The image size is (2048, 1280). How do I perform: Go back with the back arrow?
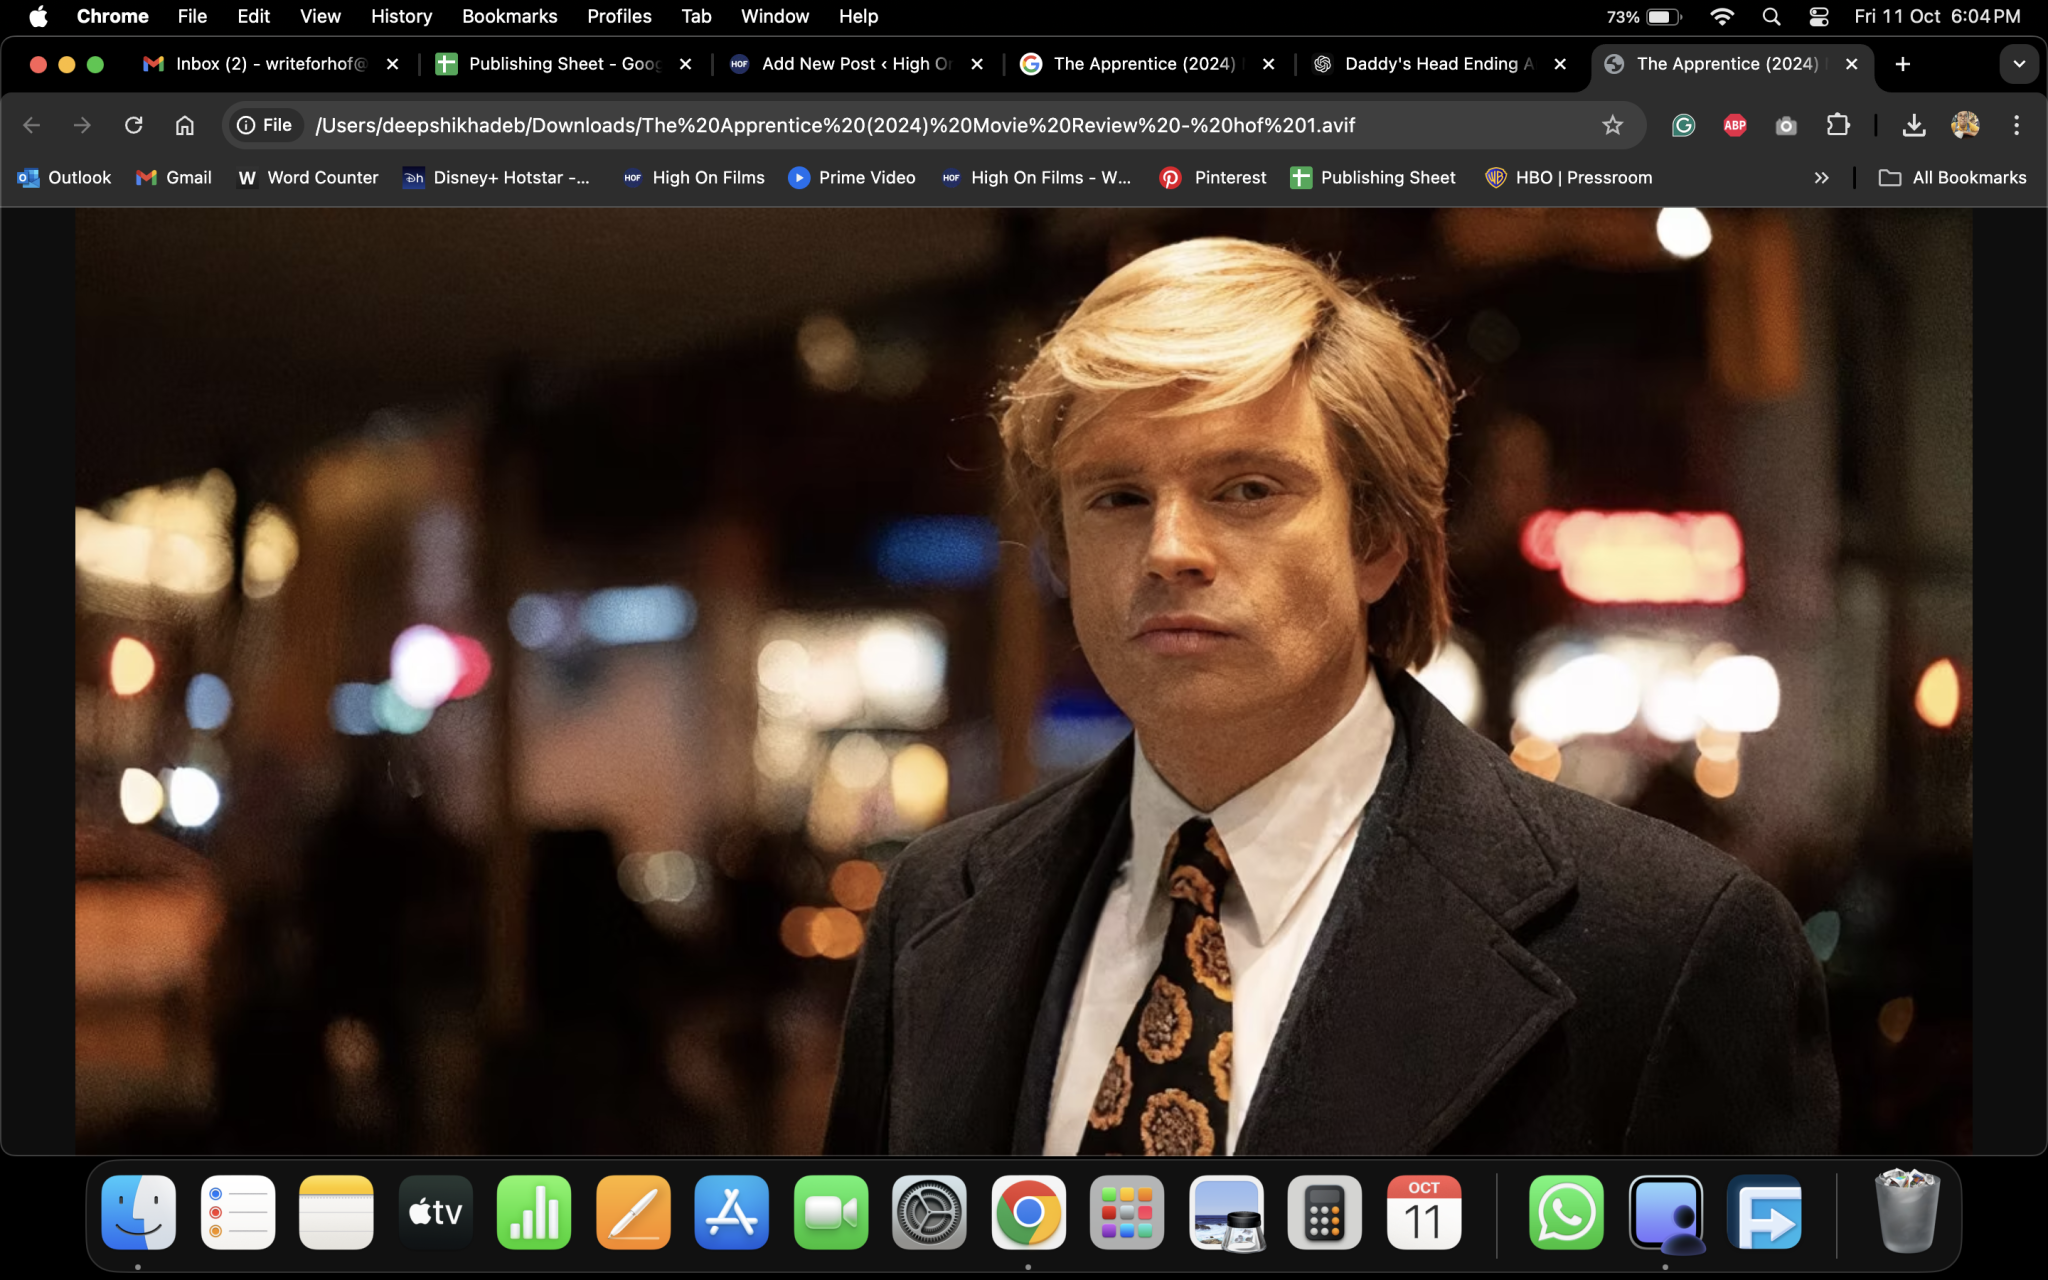pos(31,125)
